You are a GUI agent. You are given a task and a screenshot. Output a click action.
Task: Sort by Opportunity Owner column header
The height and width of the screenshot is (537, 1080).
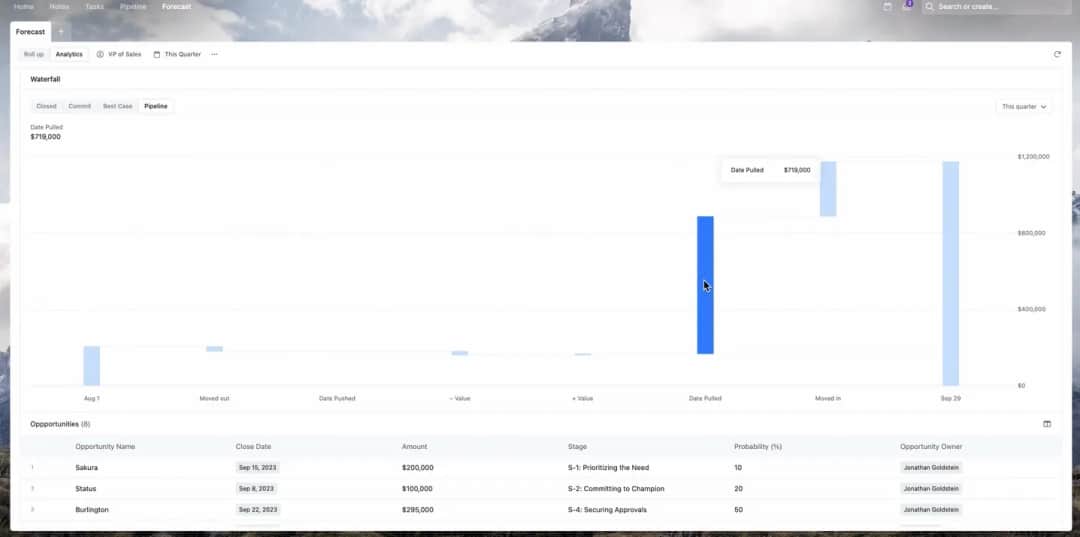[x=931, y=447]
